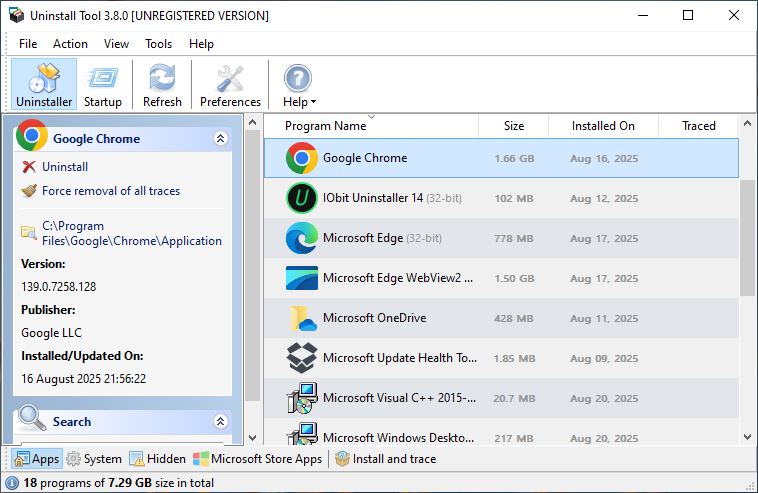Click the sidebar vertical scrollbar thumb
This screenshot has width=758, height=493.
tap(252, 266)
